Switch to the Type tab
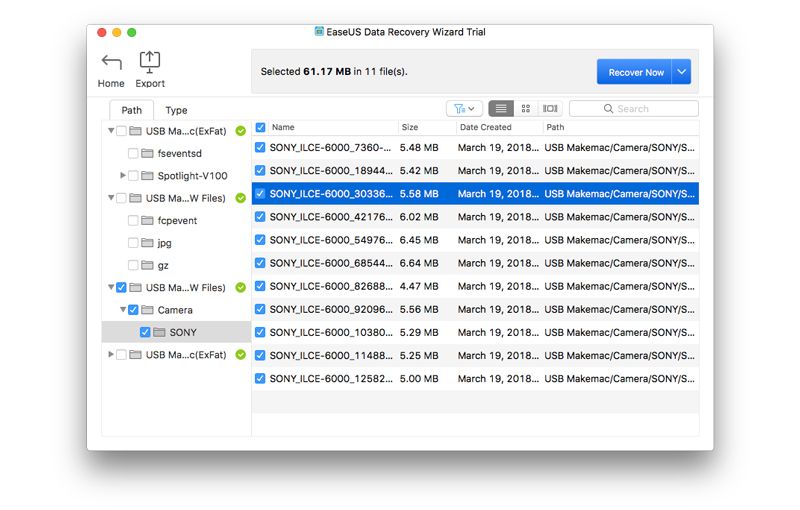Image resolution: width=800 pixels, height=510 pixels. click(176, 110)
